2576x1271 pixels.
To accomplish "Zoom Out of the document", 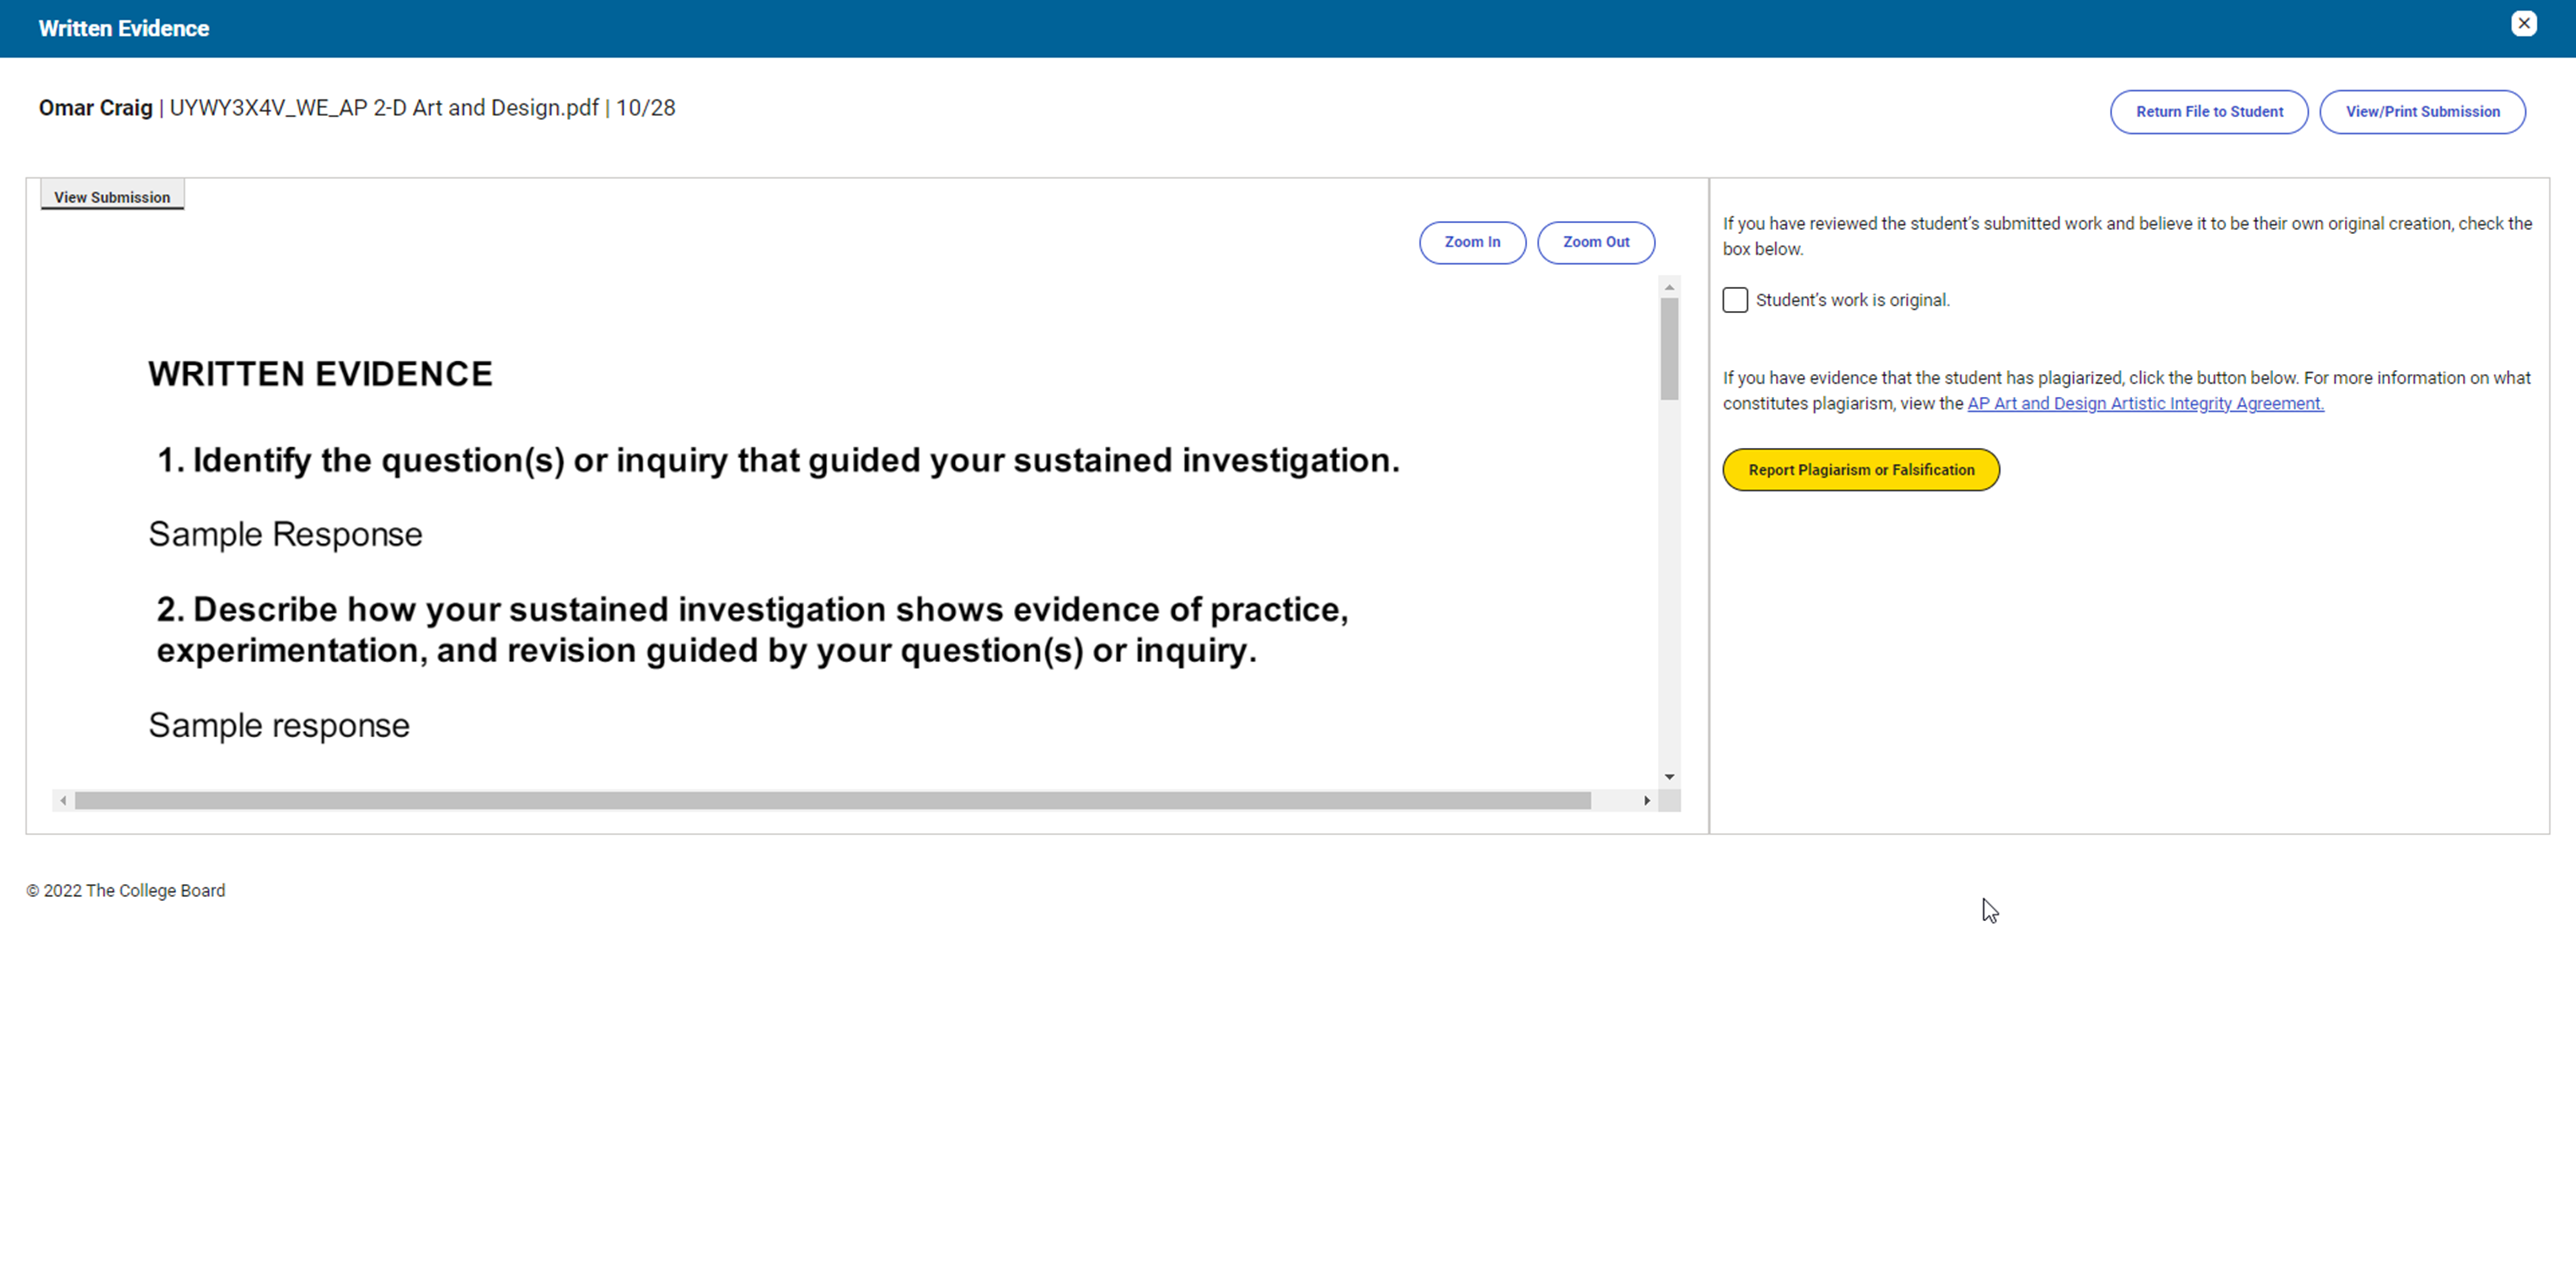I will tap(1595, 242).
